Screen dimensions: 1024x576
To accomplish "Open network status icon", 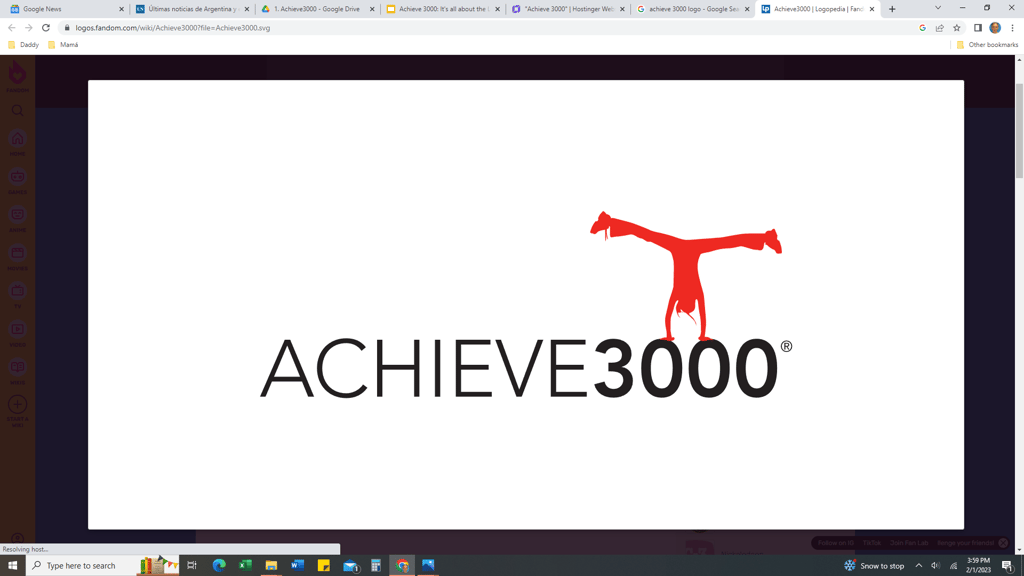I will click(953, 566).
